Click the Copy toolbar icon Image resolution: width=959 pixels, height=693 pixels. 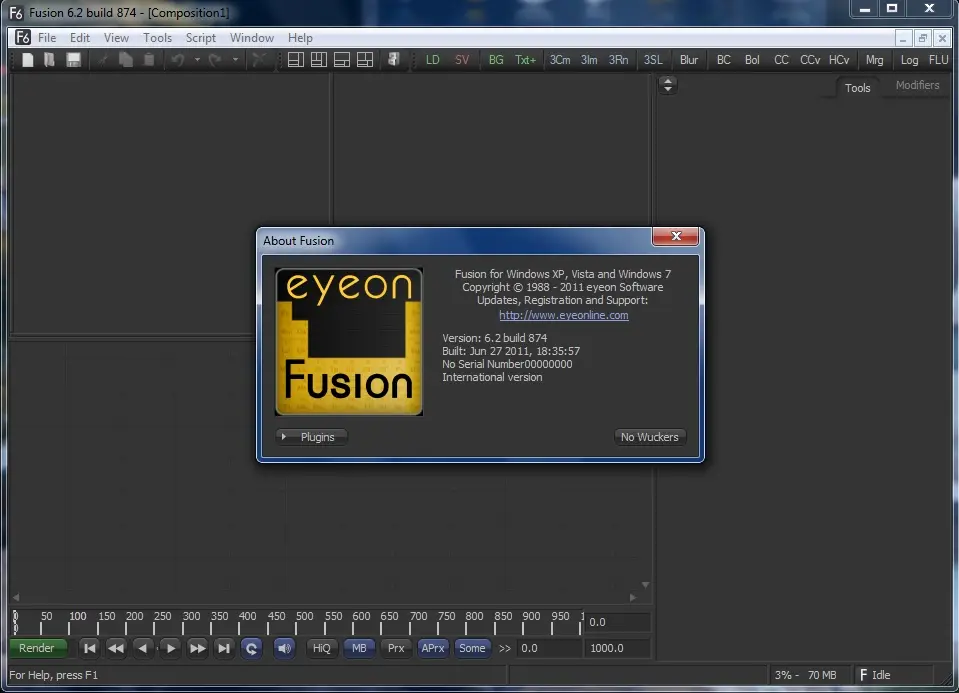pos(126,60)
